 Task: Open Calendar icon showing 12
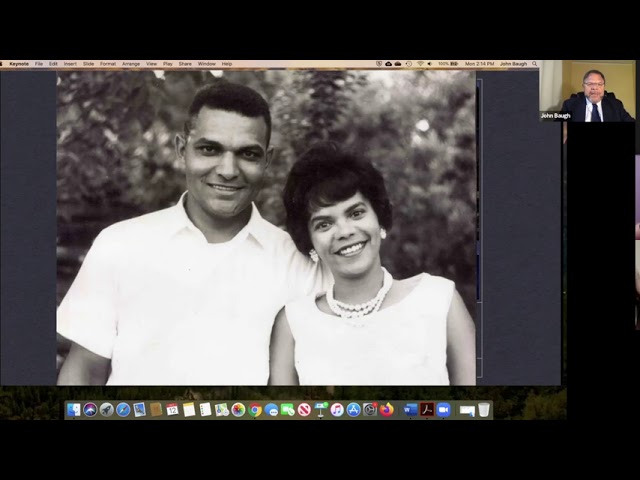coord(172,410)
